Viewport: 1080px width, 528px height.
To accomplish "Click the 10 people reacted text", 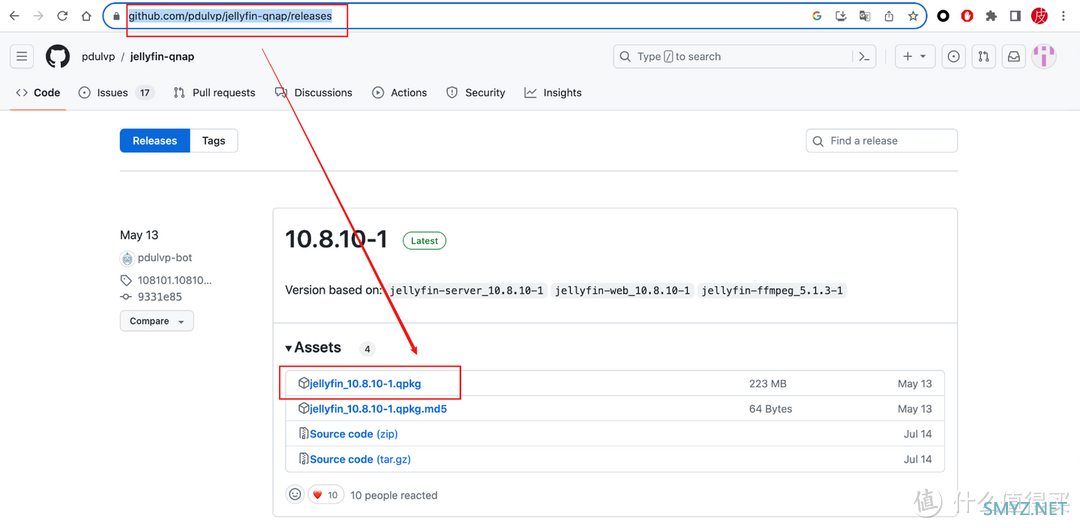I will click(394, 495).
